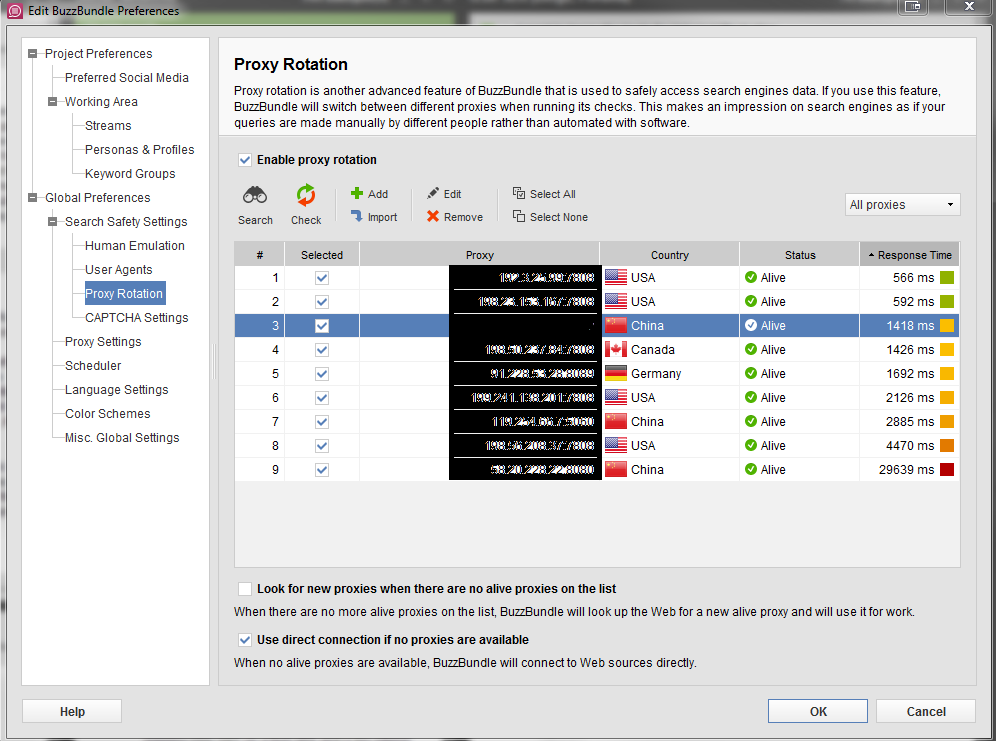Click the Alive status icon in row 1
Screen dimensions: 996x741
pos(751,277)
